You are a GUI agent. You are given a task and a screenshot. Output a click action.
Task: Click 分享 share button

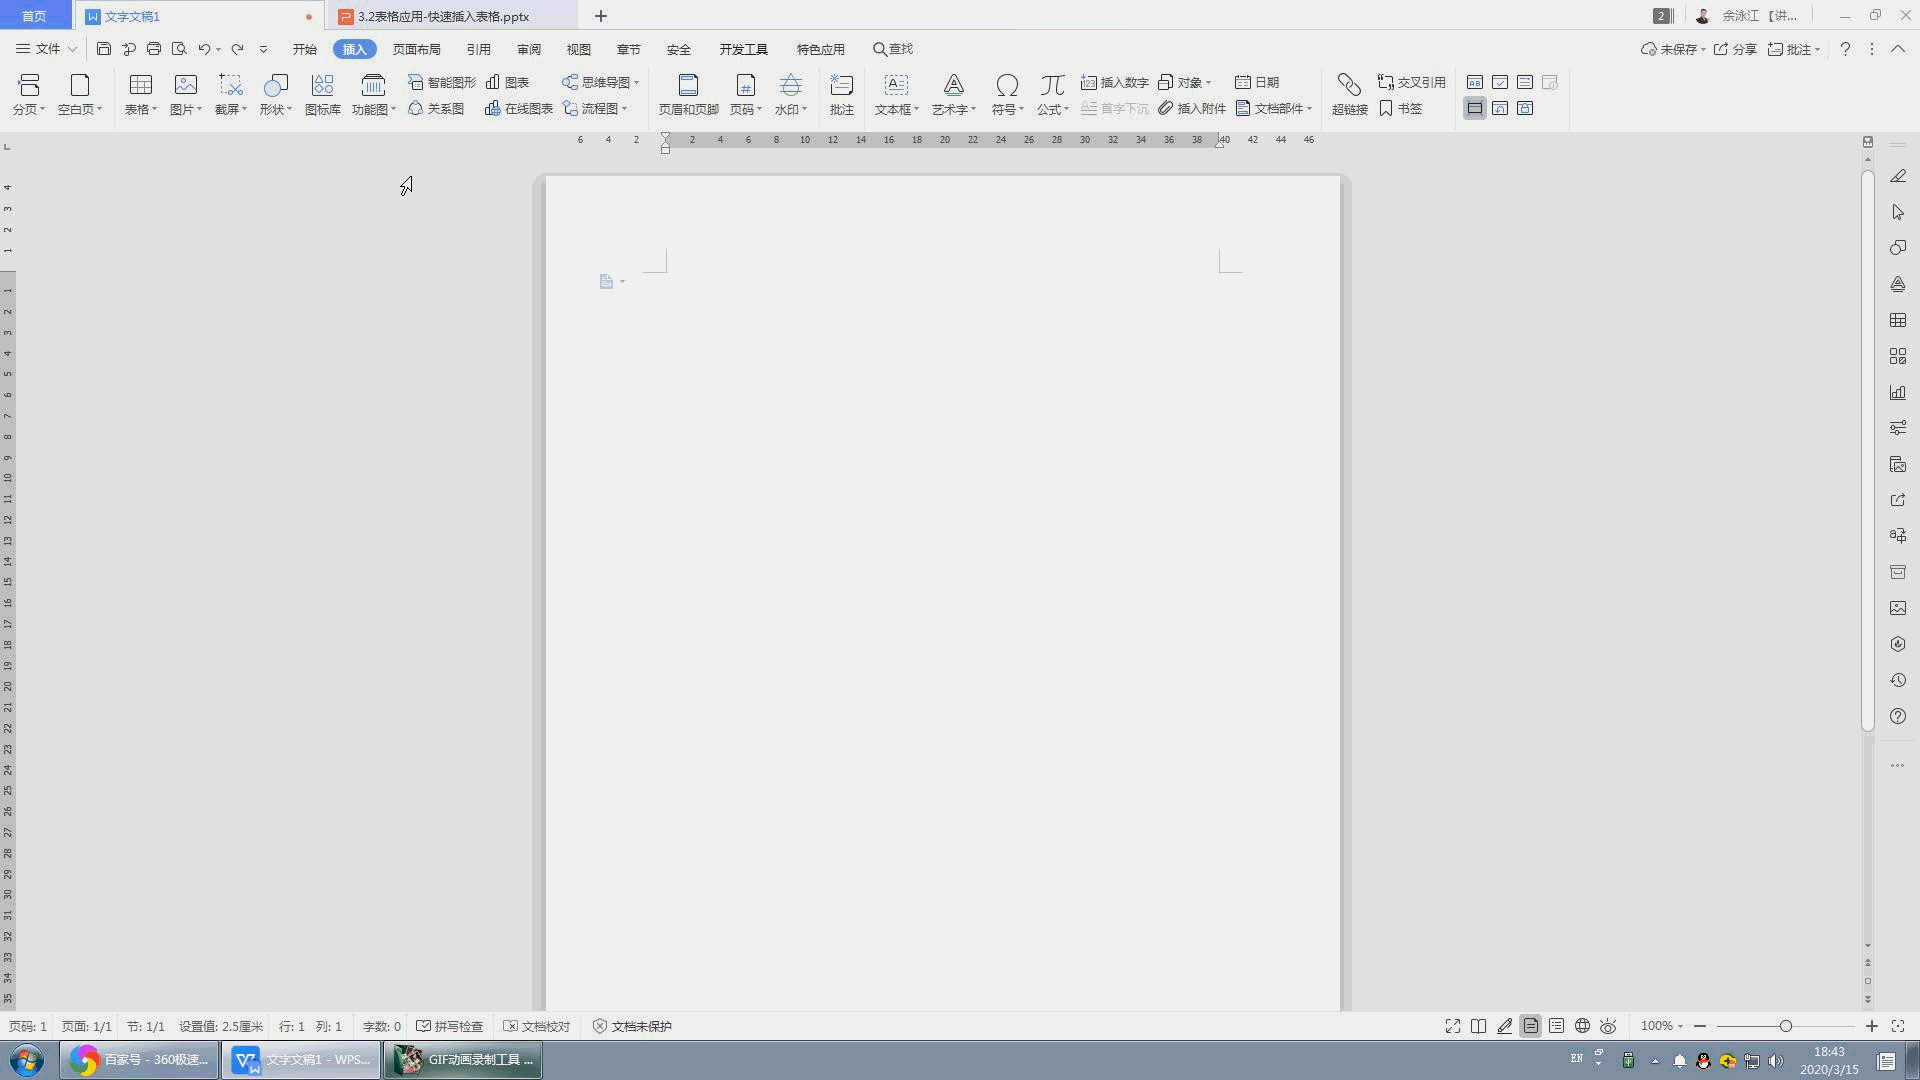pos(1736,49)
